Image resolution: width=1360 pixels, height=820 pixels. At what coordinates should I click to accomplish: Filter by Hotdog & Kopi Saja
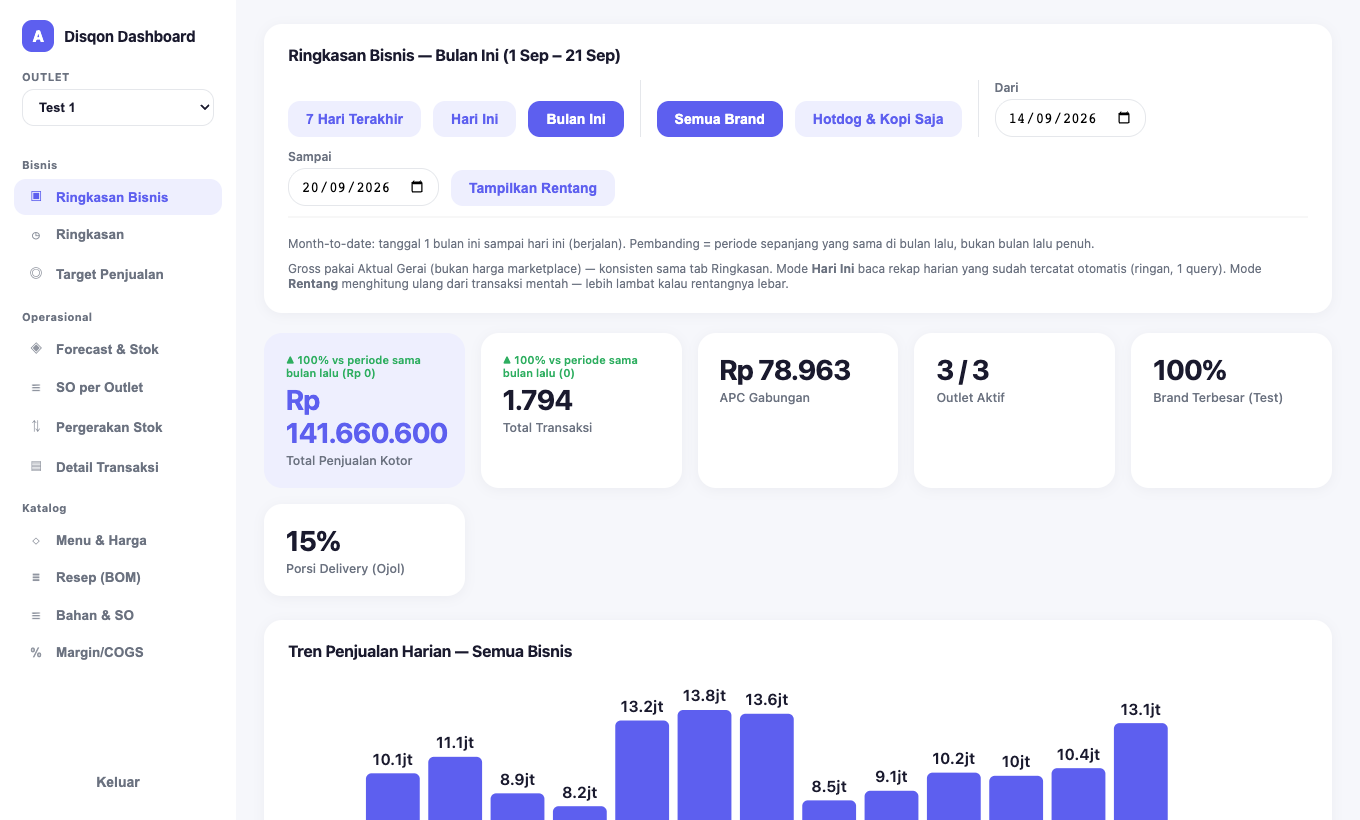[x=878, y=119]
